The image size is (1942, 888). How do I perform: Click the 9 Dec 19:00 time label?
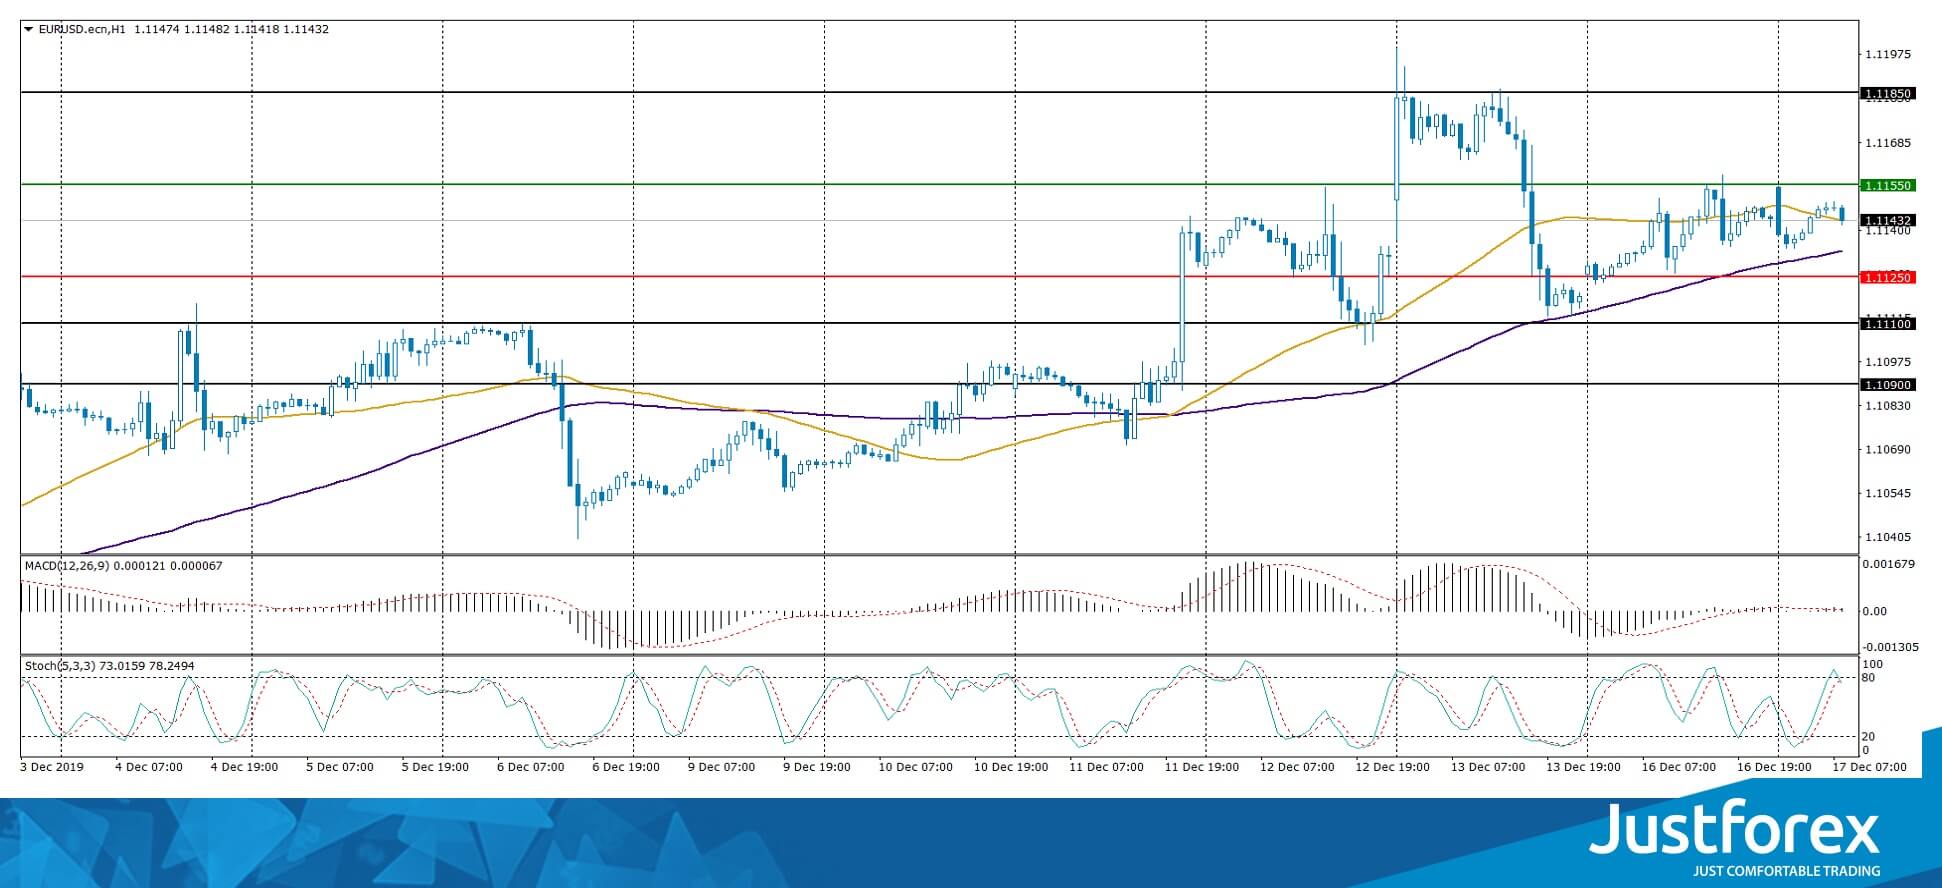click(817, 768)
